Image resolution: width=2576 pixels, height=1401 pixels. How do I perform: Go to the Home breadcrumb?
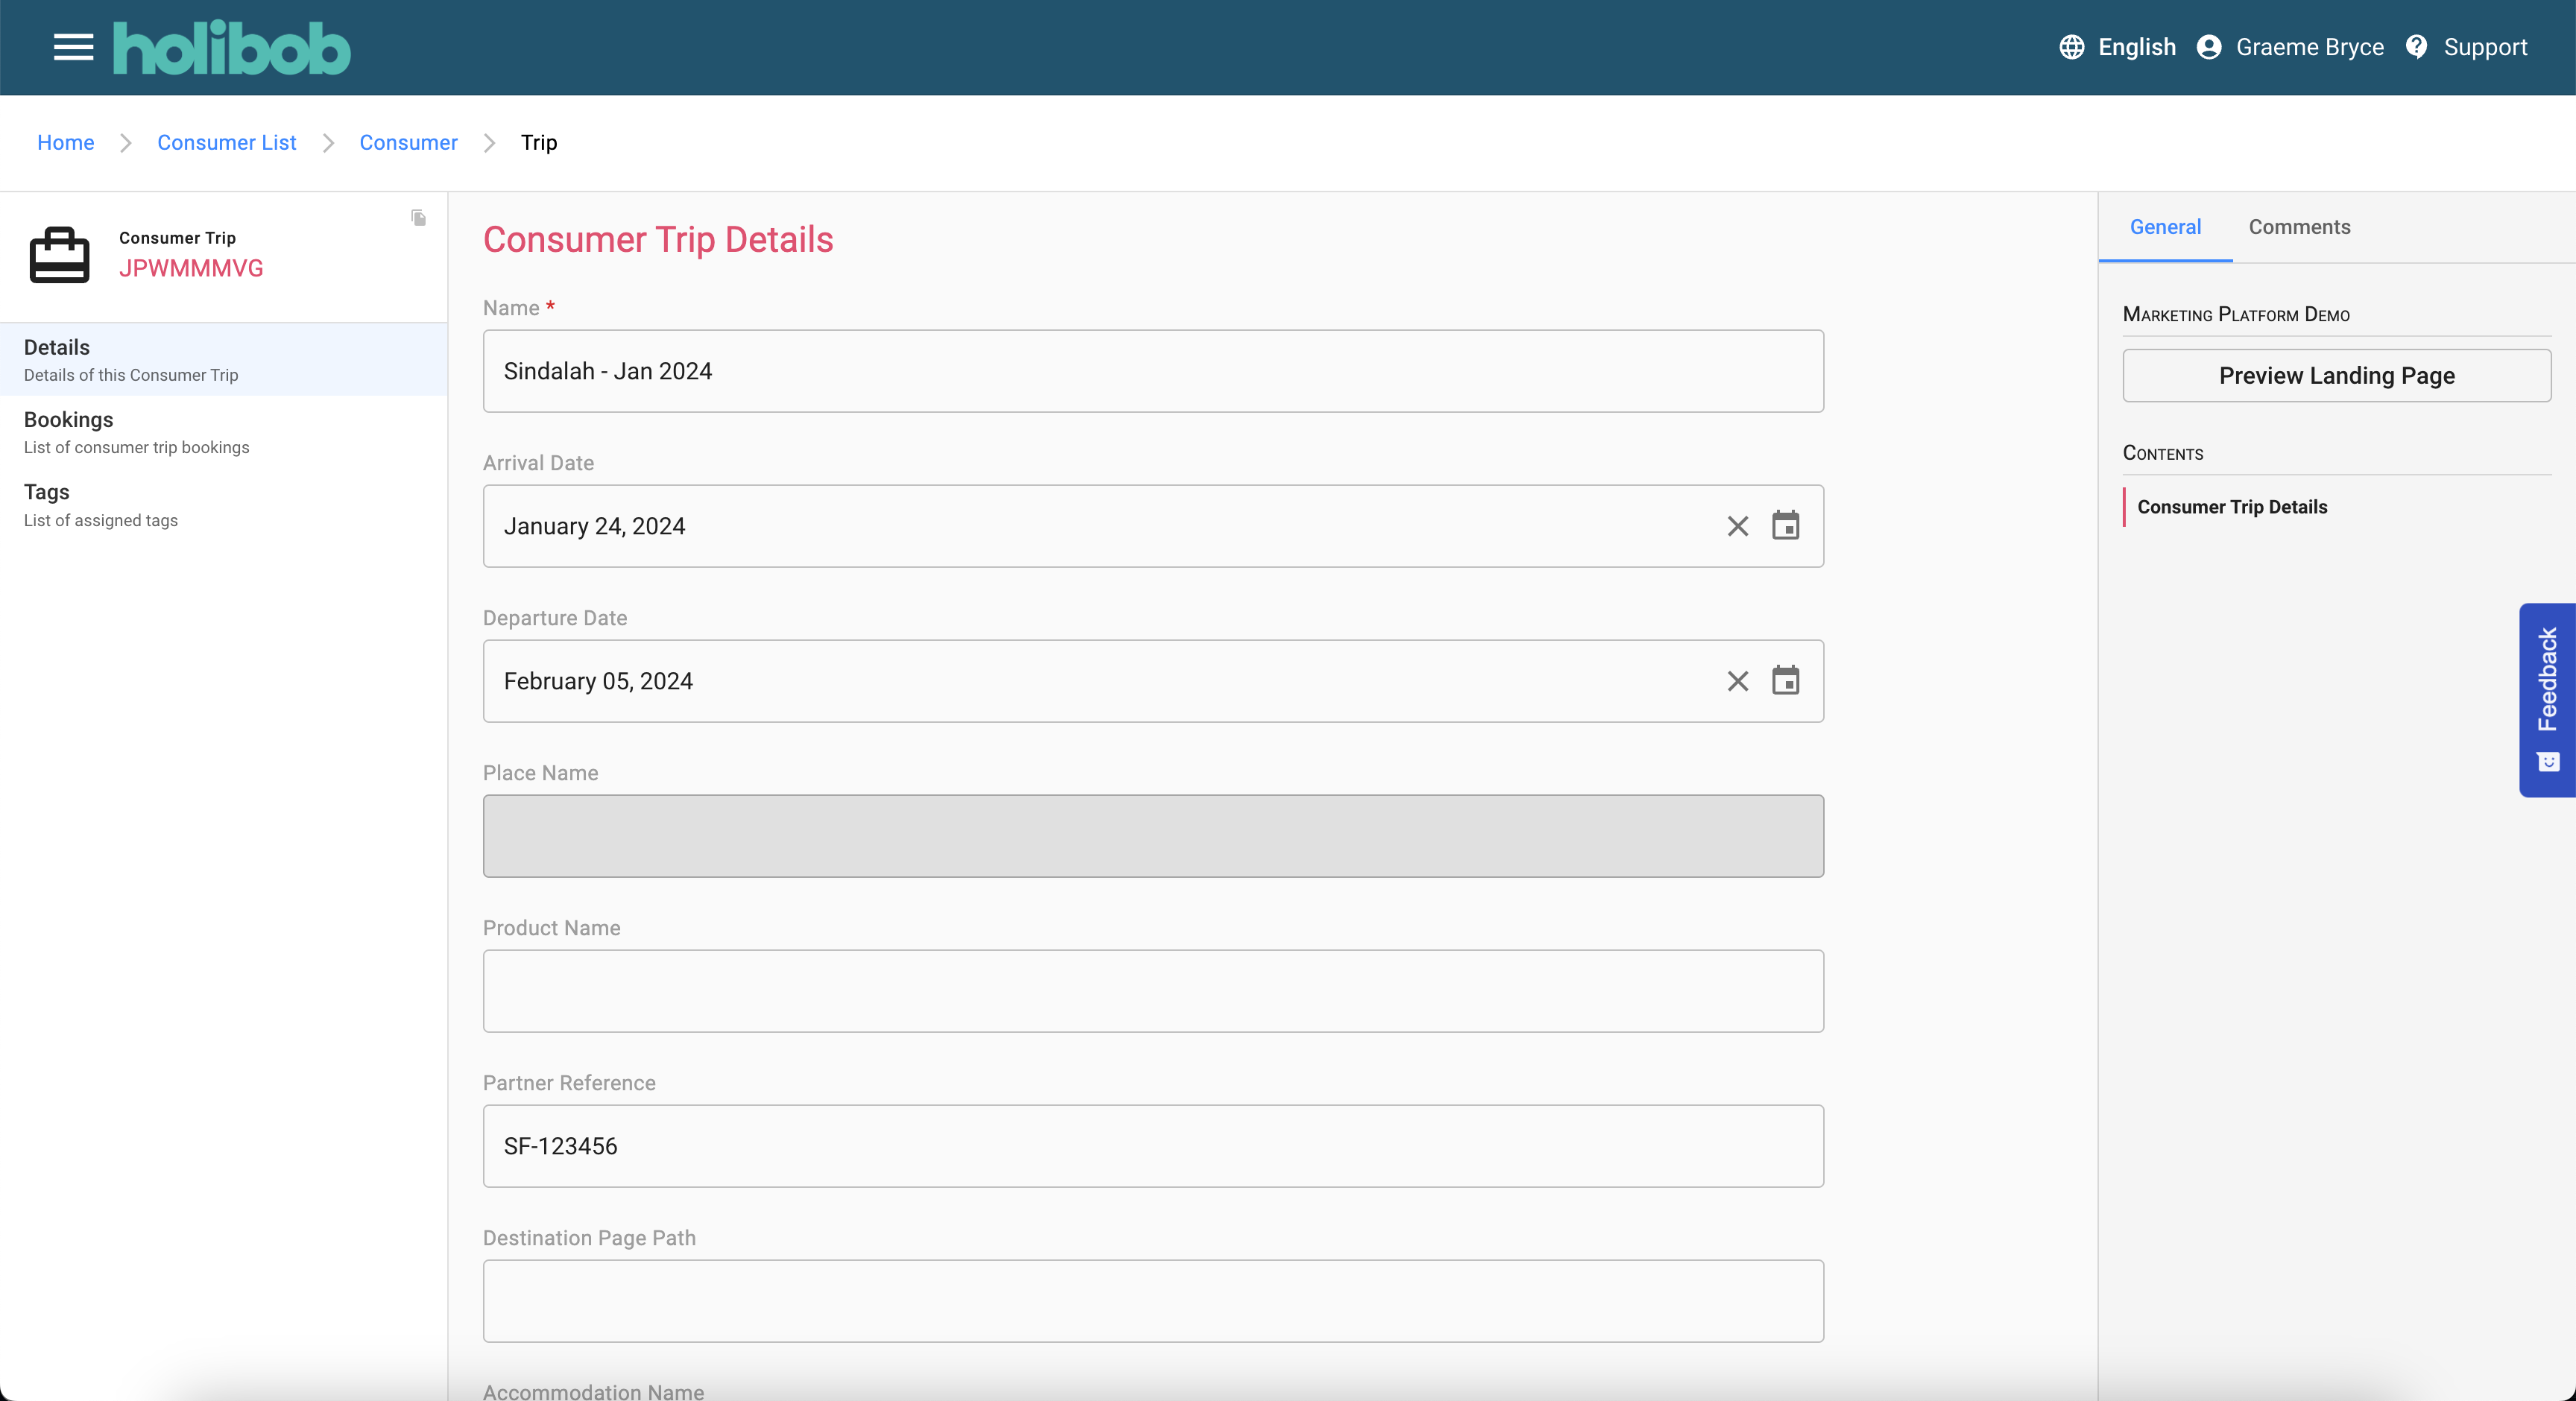coord(66,142)
